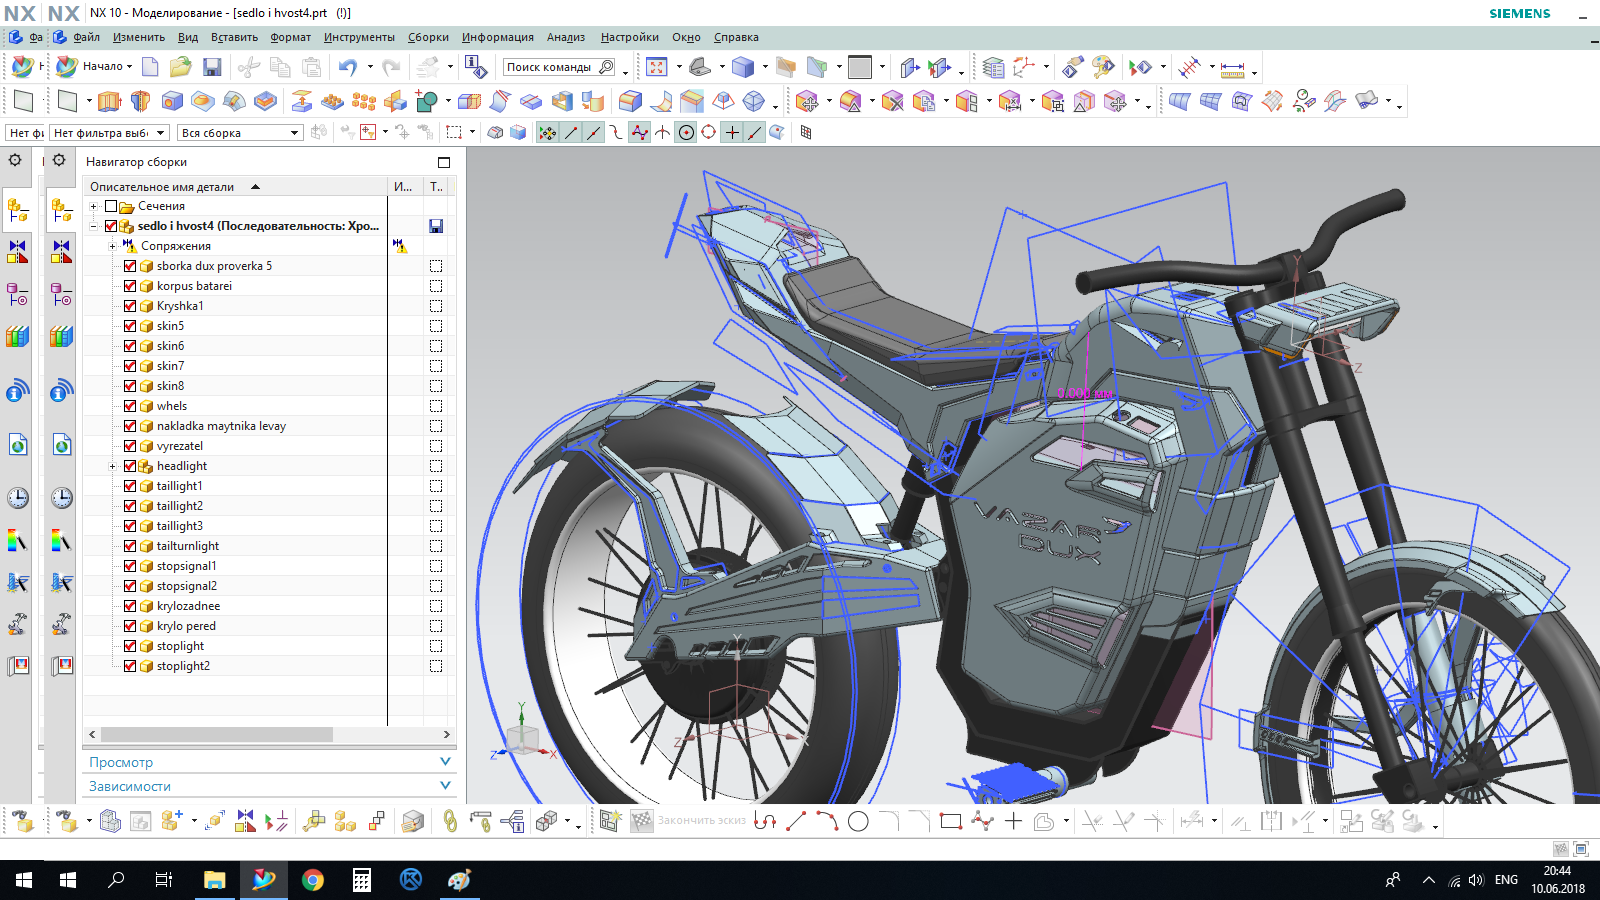
Task: Maximize the Навигатор сборки panel
Action: (x=444, y=162)
